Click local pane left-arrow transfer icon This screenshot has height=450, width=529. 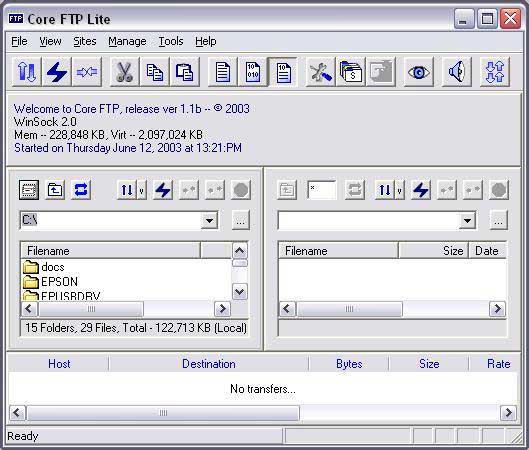coord(189,190)
